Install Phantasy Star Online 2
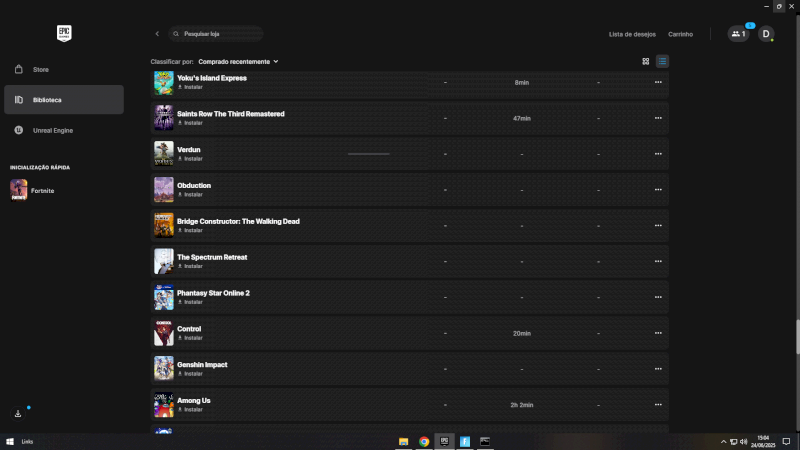800x450 pixels. (x=190, y=302)
